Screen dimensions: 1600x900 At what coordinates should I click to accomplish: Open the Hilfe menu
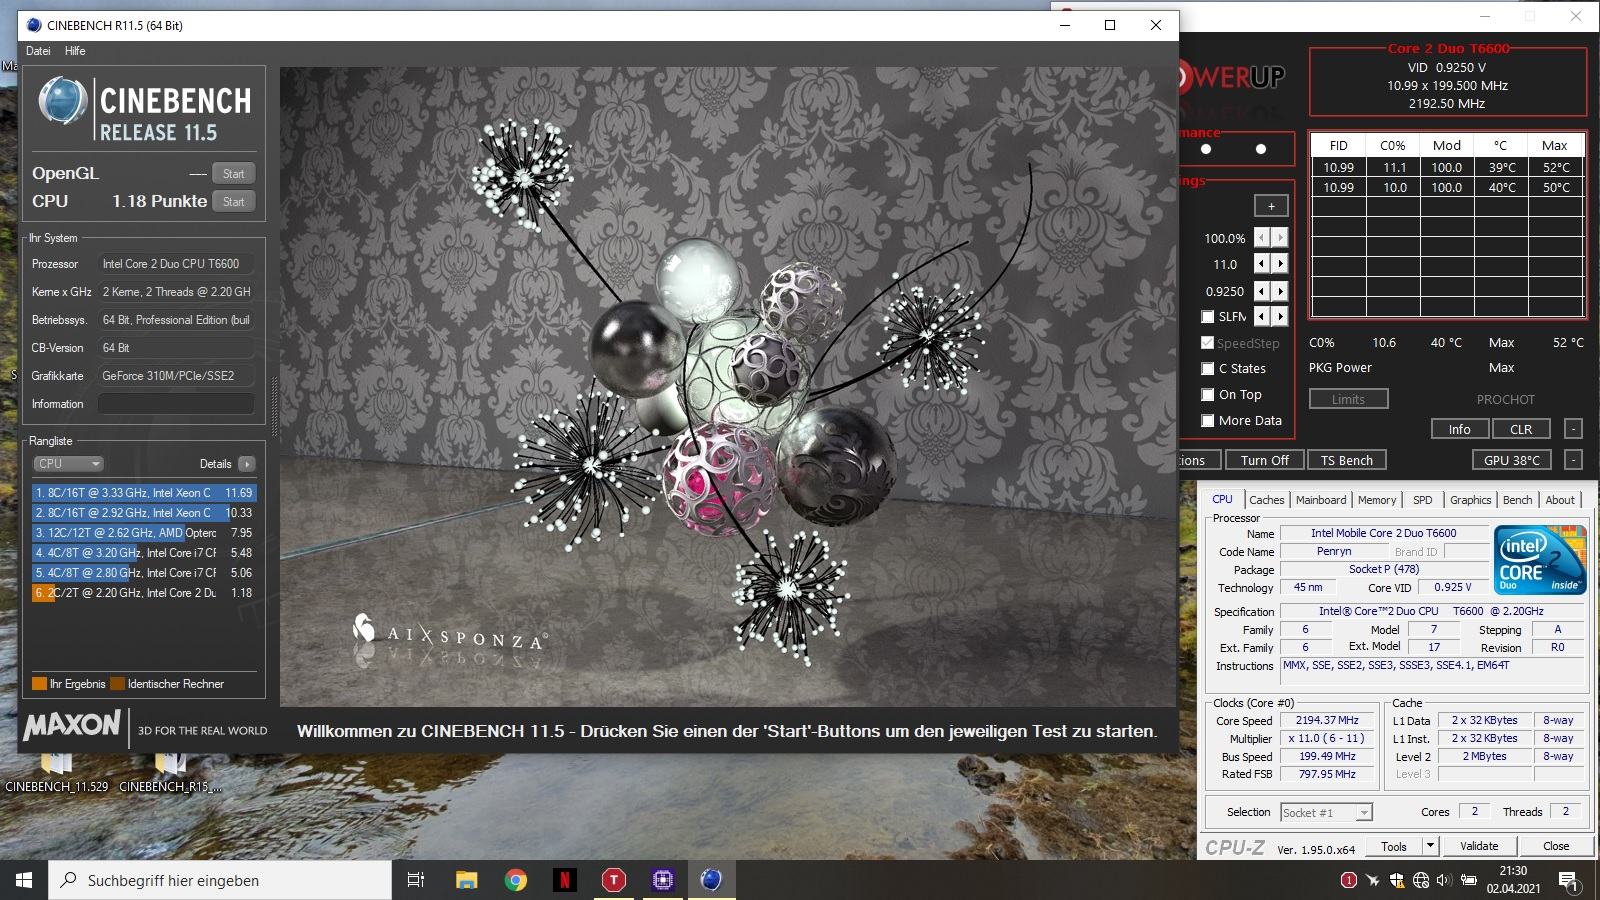coord(75,51)
